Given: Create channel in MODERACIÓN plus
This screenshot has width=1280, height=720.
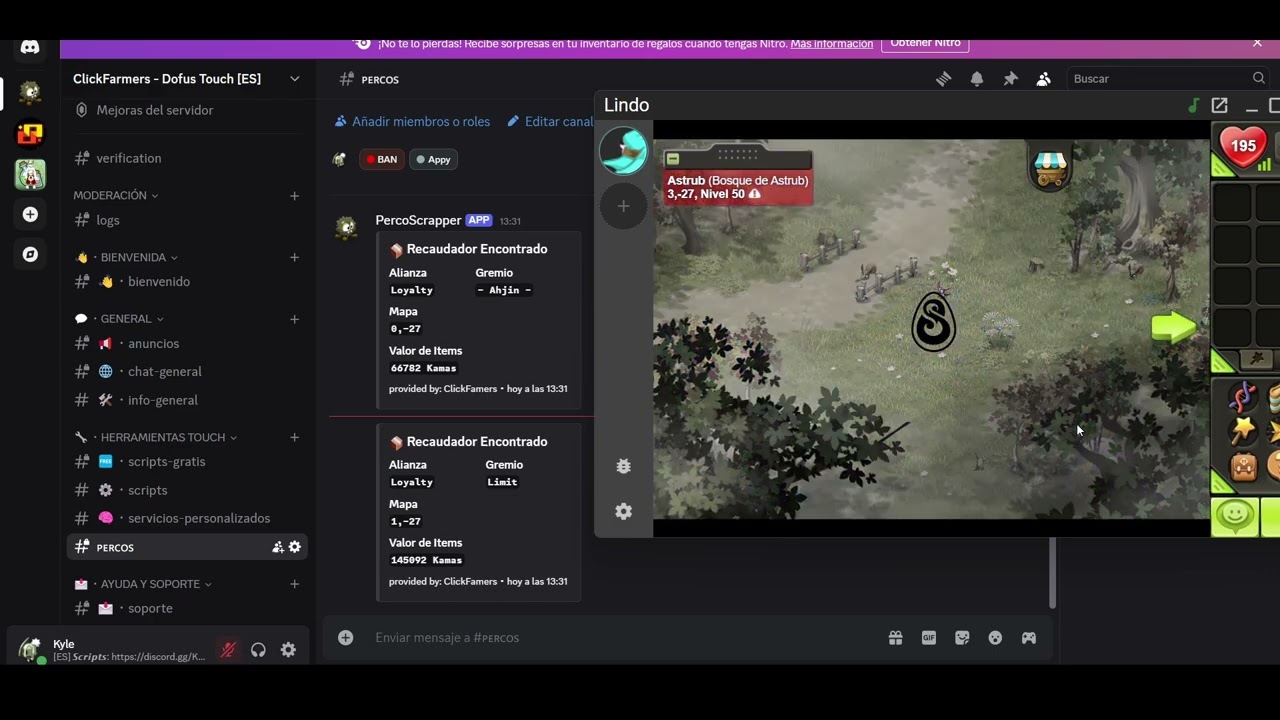Looking at the screenshot, I should (294, 196).
